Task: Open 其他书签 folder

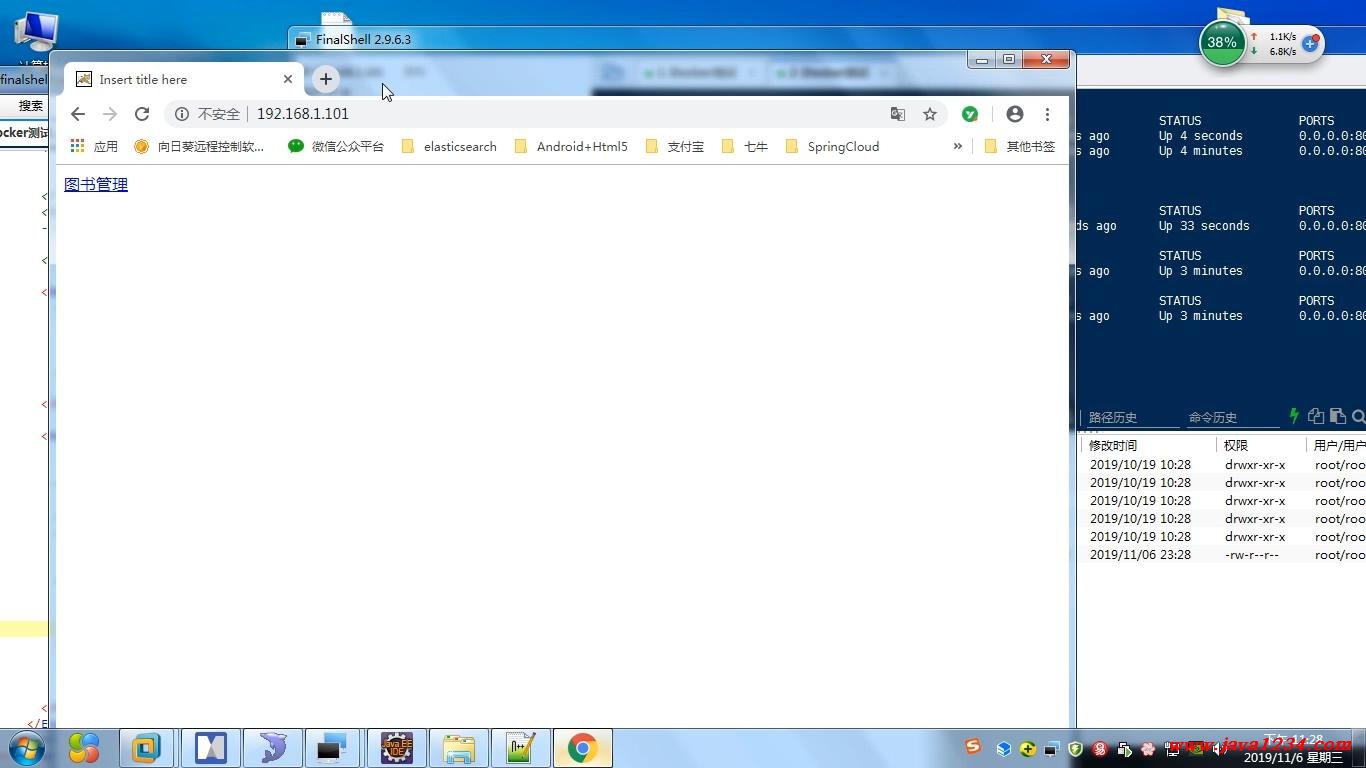Action: tap(1020, 146)
